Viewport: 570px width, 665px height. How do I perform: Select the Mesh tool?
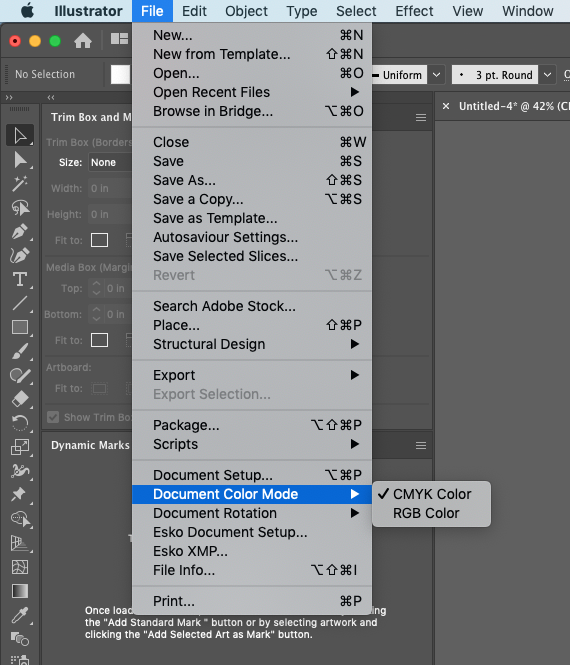20,567
